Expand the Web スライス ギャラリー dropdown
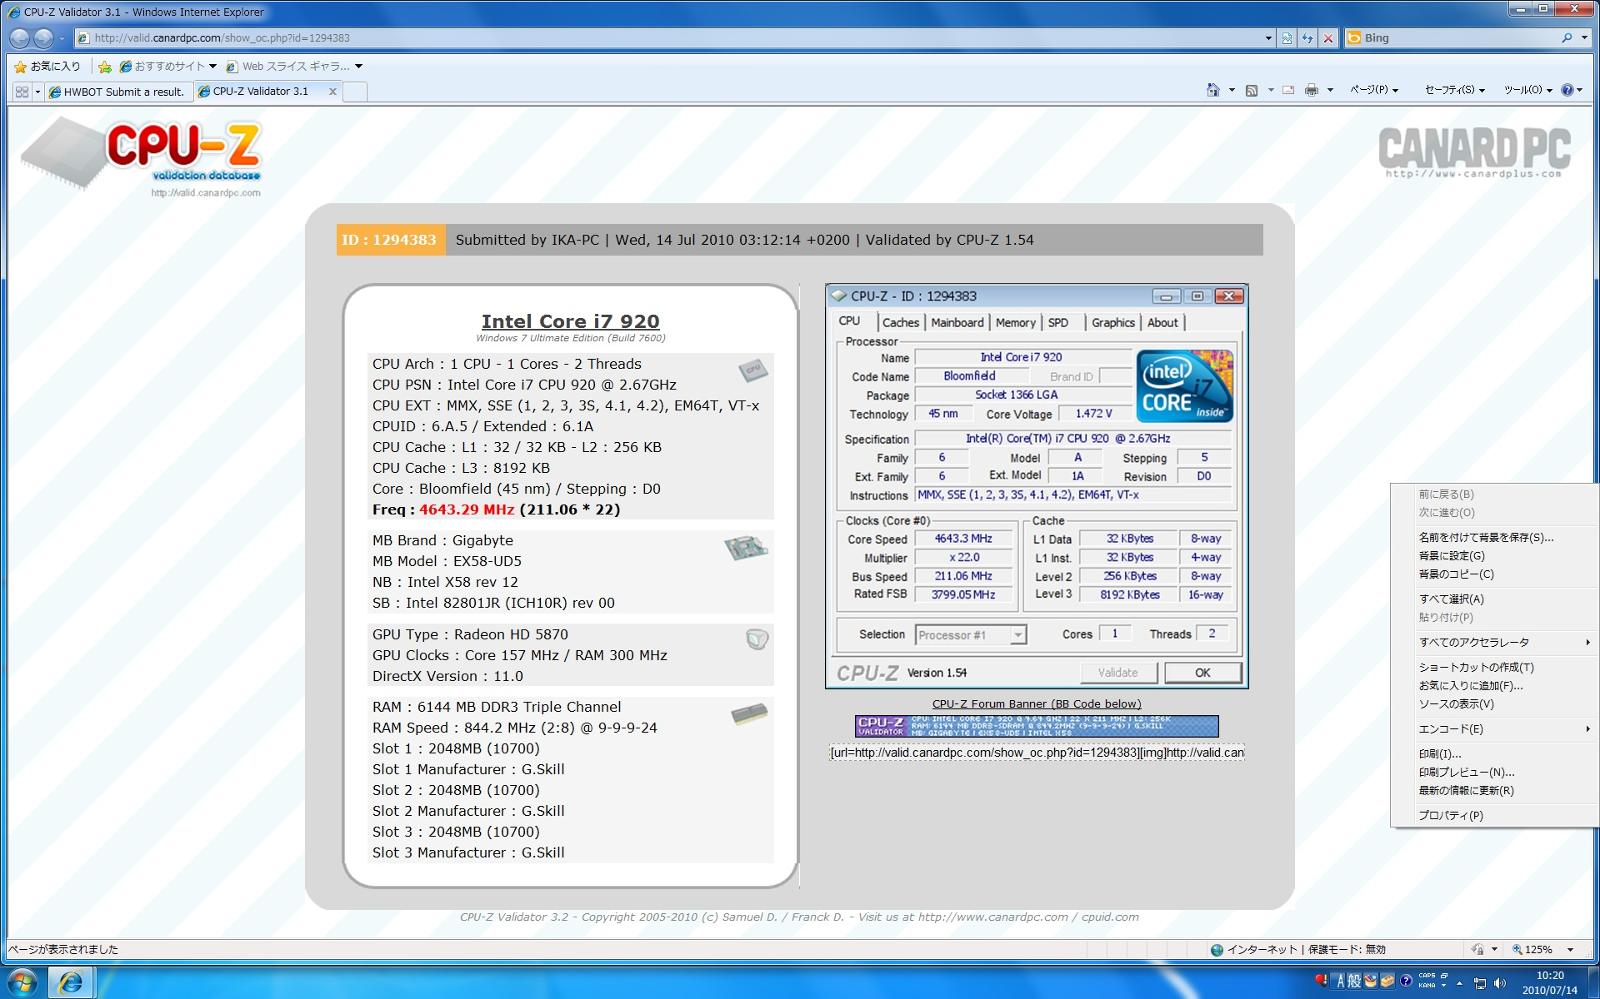Viewport: 1600px width, 999px height. point(358,66)
